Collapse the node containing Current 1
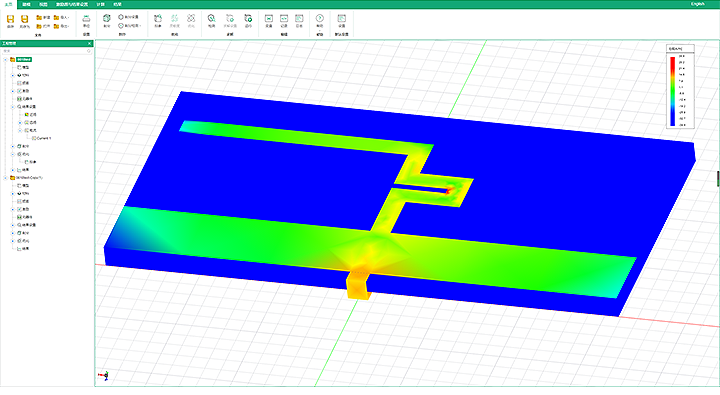 (x=20, y=130)
